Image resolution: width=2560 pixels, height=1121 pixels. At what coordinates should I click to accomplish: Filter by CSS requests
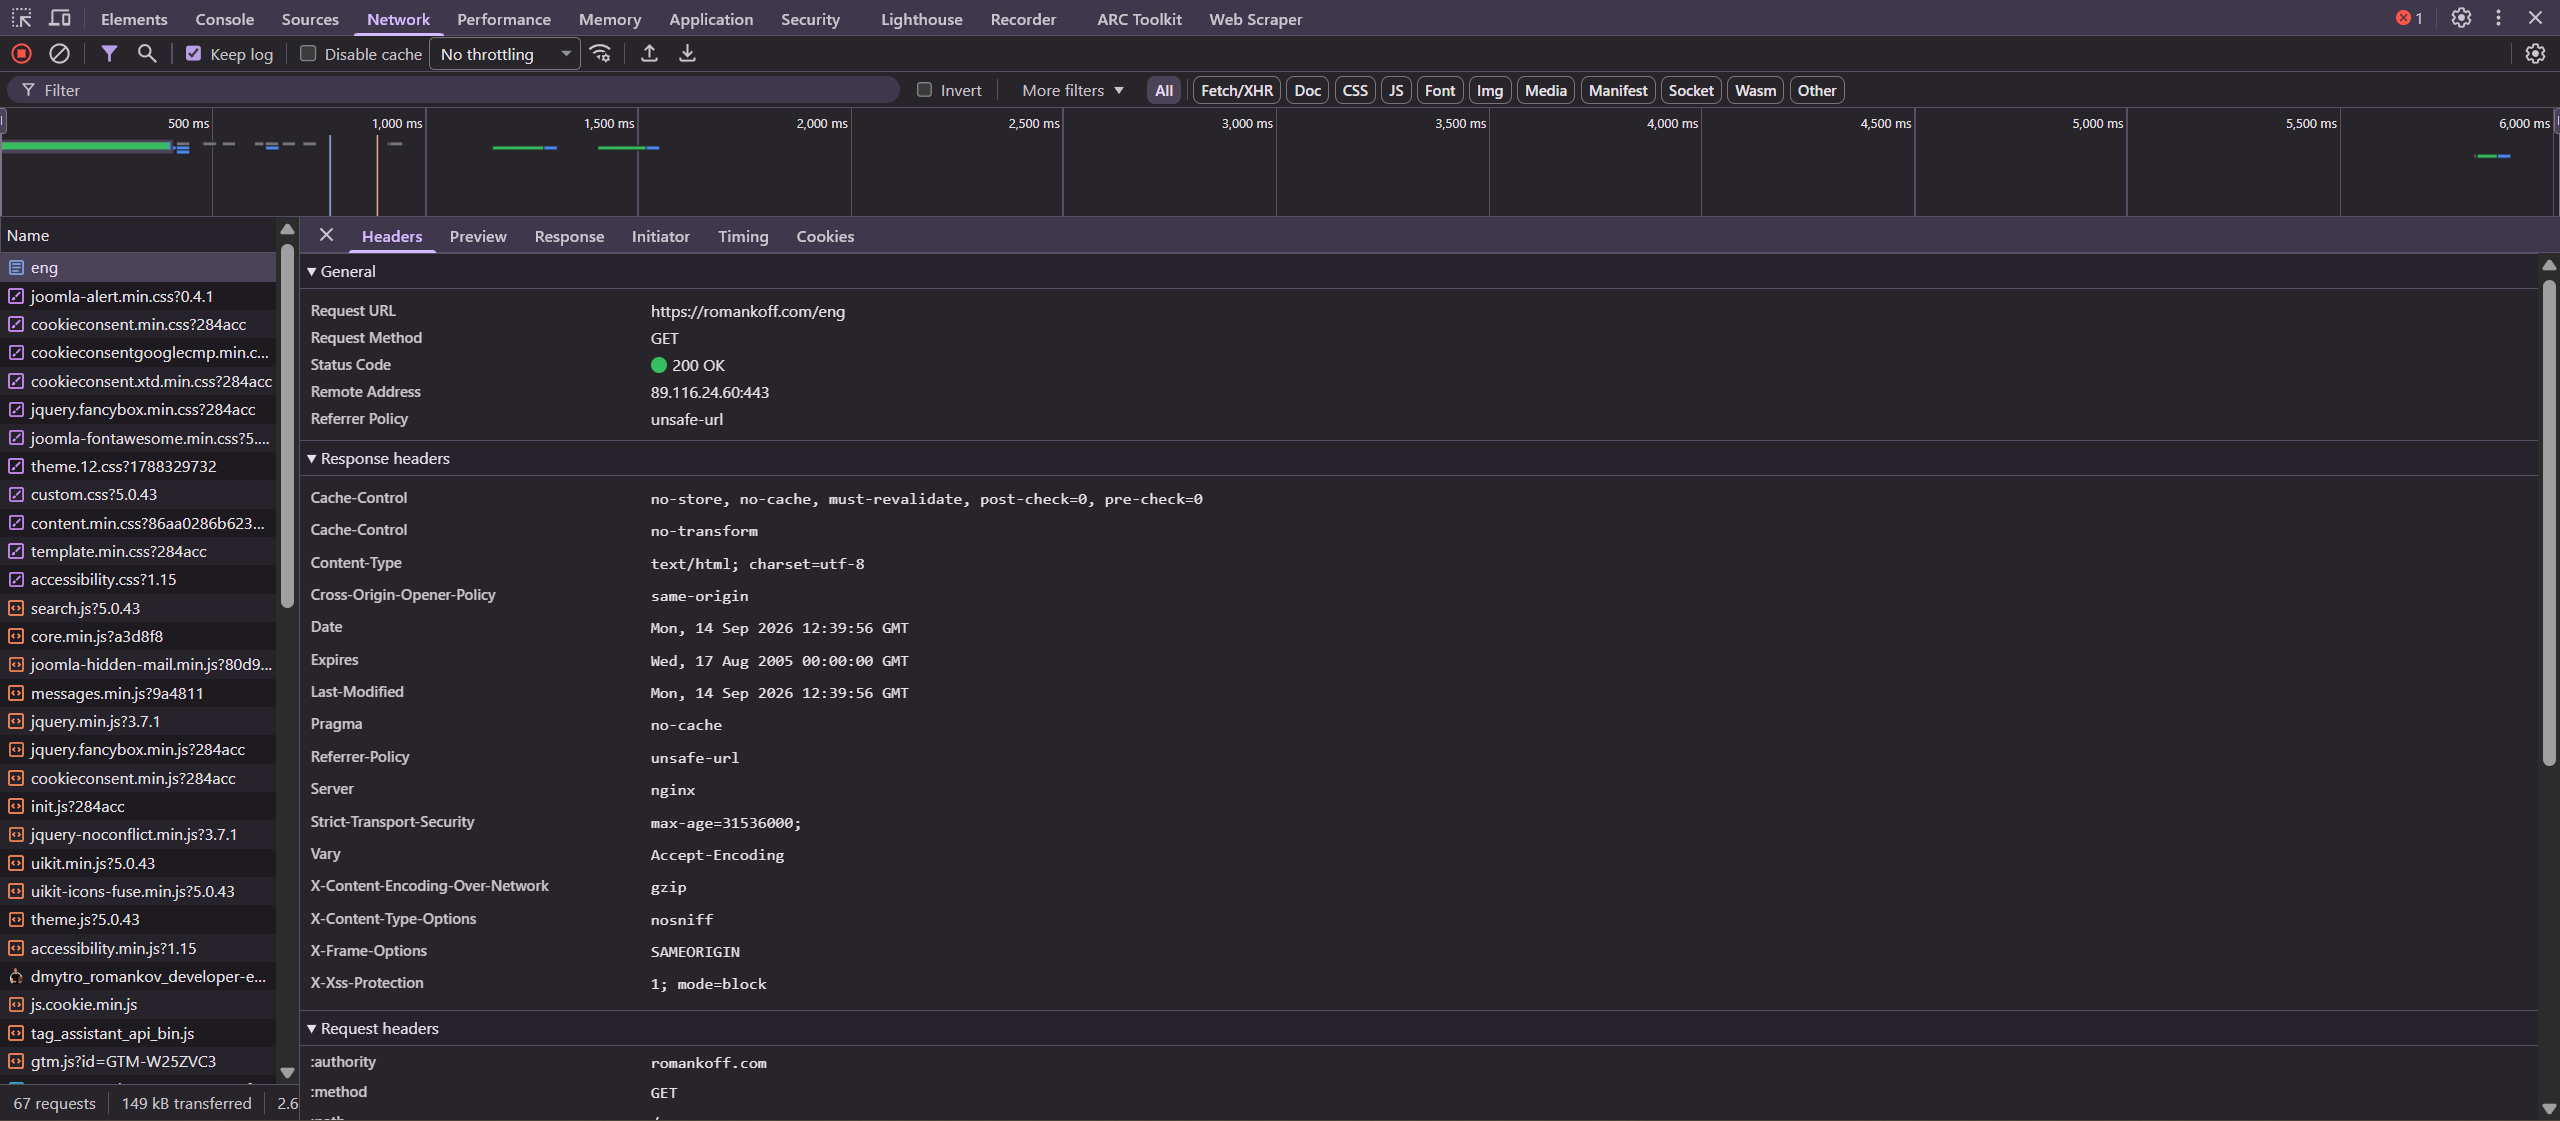click(x=1355, y=90)
